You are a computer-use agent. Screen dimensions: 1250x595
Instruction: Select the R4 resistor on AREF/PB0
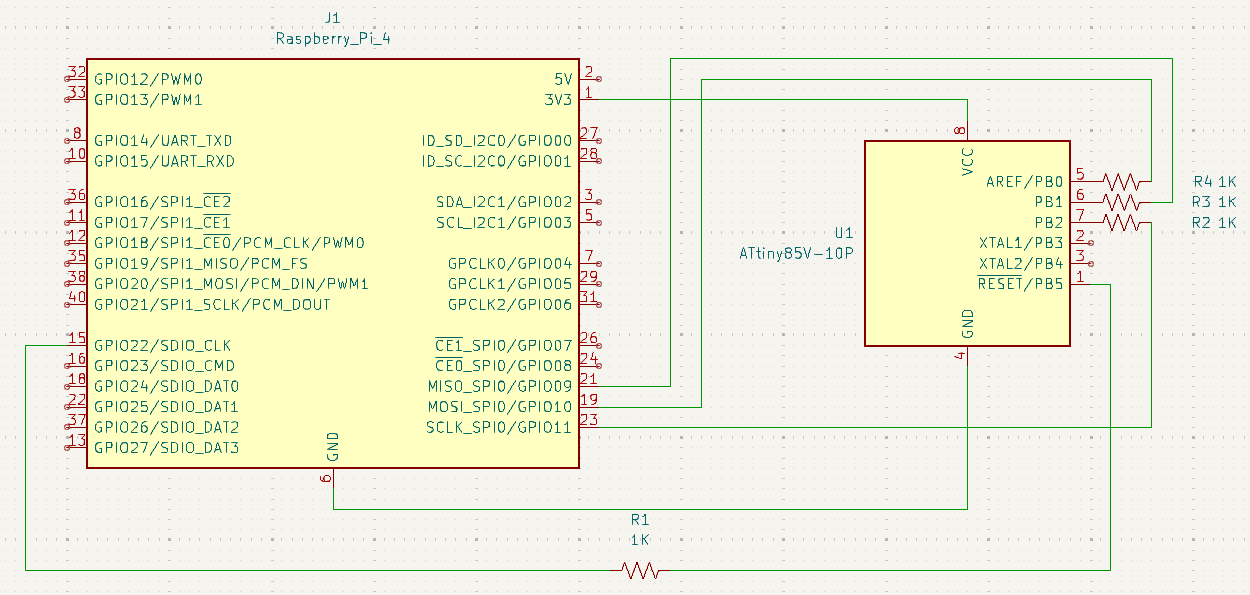click(1122, 181)
